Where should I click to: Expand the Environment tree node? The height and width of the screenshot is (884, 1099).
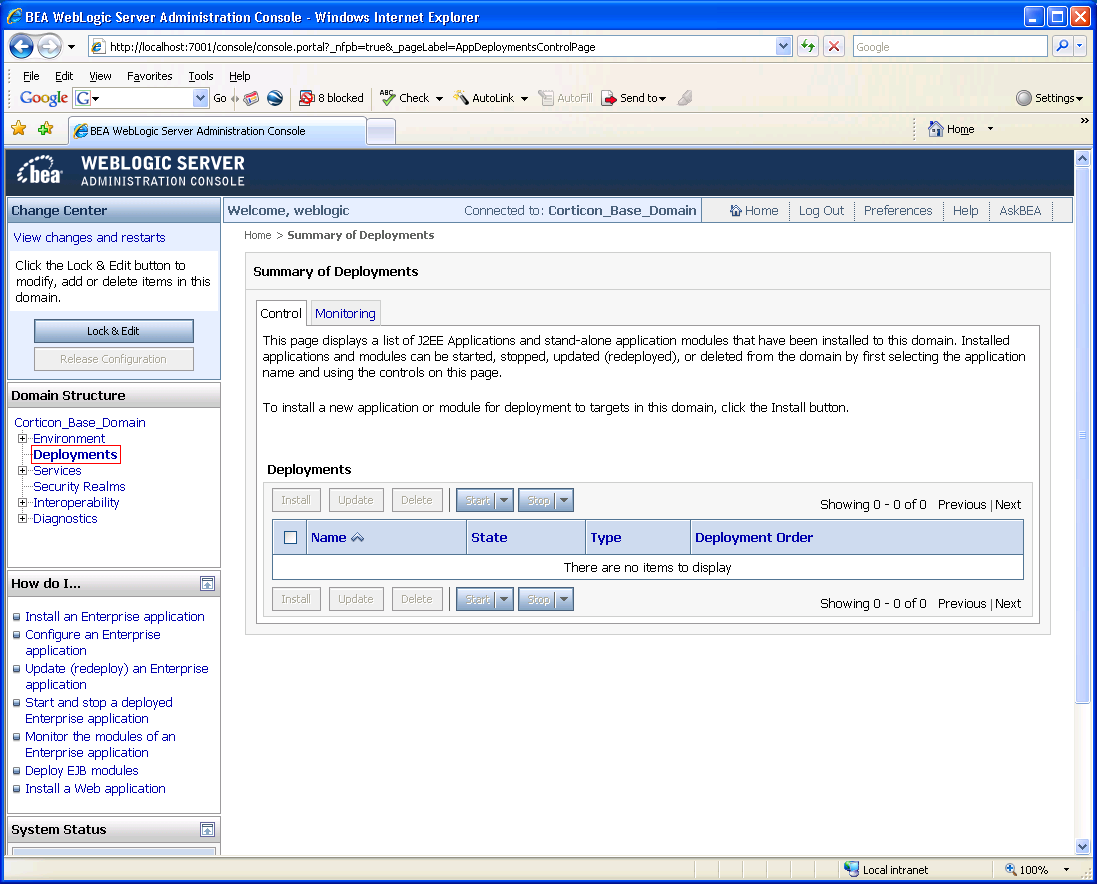point(21,438)
